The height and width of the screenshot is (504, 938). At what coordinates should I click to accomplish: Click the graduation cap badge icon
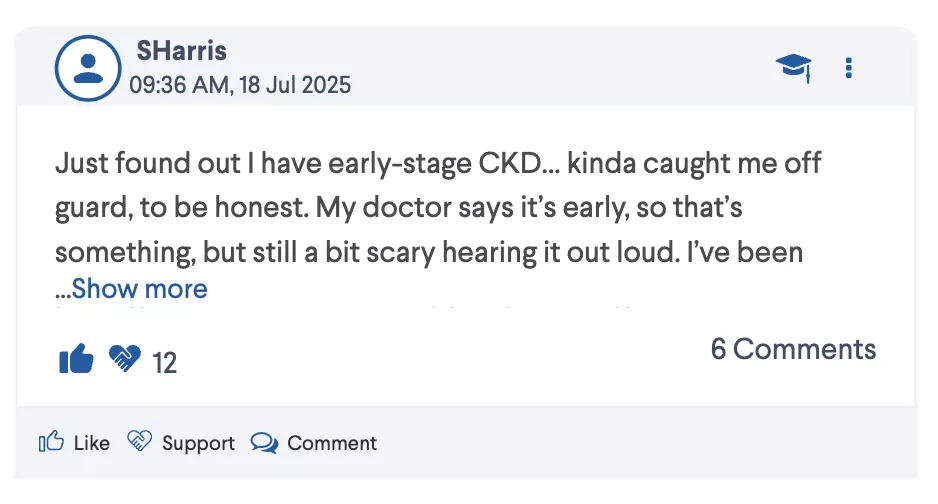[793, 68]
